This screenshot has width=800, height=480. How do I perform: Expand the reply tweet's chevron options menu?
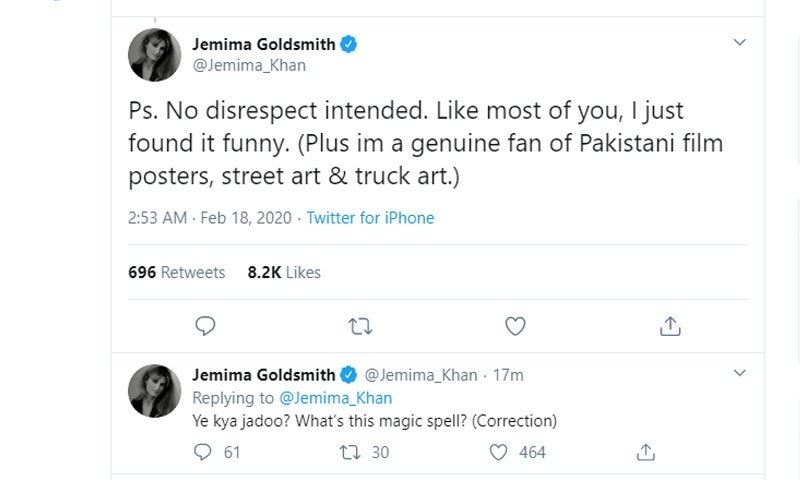(x=740, y=373)
